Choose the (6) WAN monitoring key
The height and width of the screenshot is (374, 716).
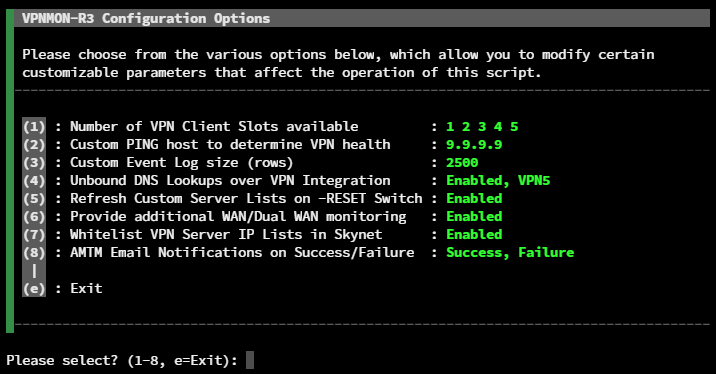click(x=34, y=216)
